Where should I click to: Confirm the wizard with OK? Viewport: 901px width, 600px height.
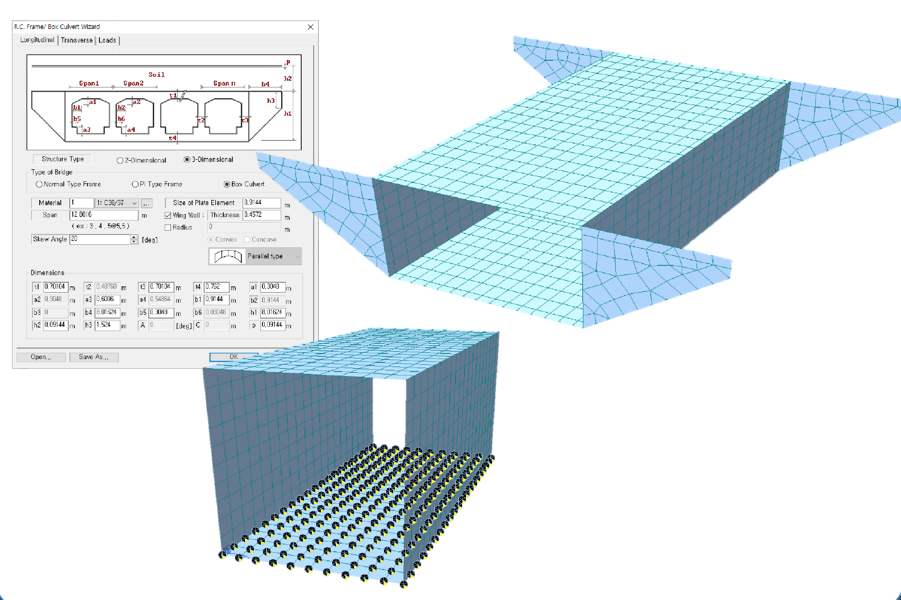coord(233,356)
